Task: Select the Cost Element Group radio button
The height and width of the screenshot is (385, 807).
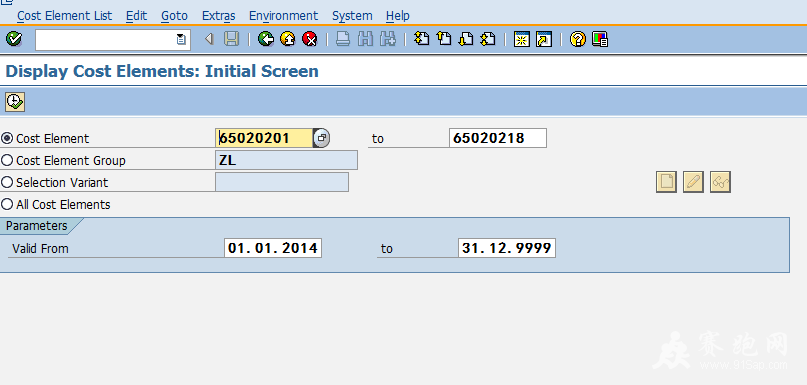Action: pyautogui.click(x=7, y=160)
